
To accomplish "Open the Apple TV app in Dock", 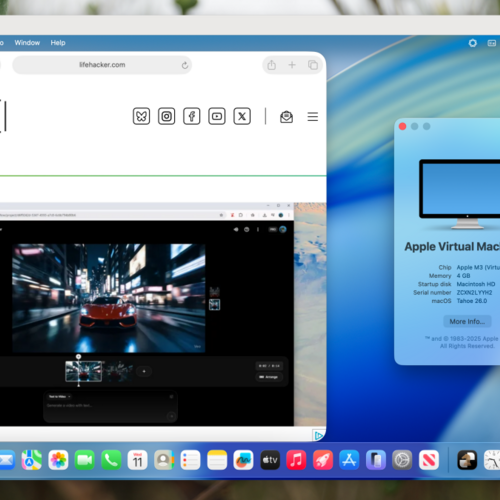I will pyautogui.click(x=270, y=460).
